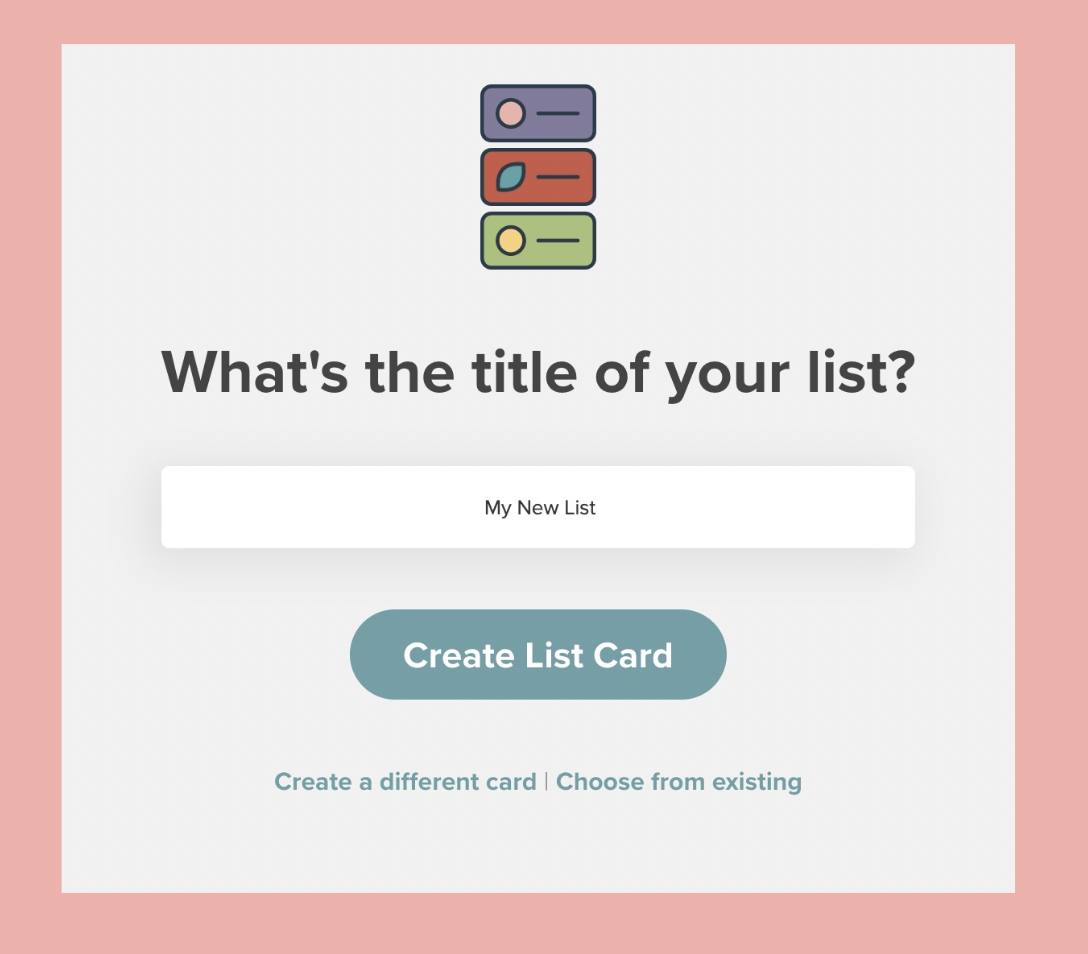1088x954 pixels.
Task: Click the pink circle on the purple card
Action: [x=511, y=113]
